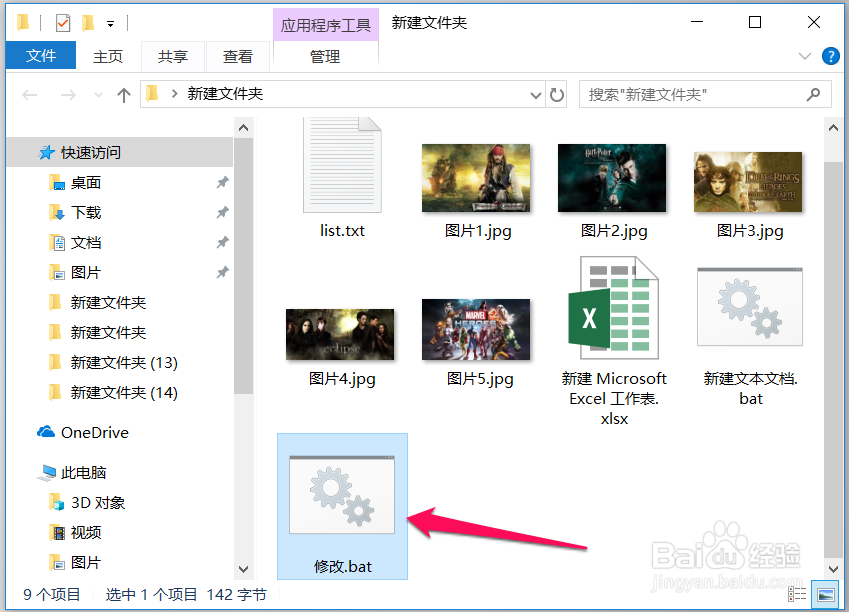Click the 此电脑 computer icon
The width and height of the screenshot is (849, 612).
click(47, 473)
